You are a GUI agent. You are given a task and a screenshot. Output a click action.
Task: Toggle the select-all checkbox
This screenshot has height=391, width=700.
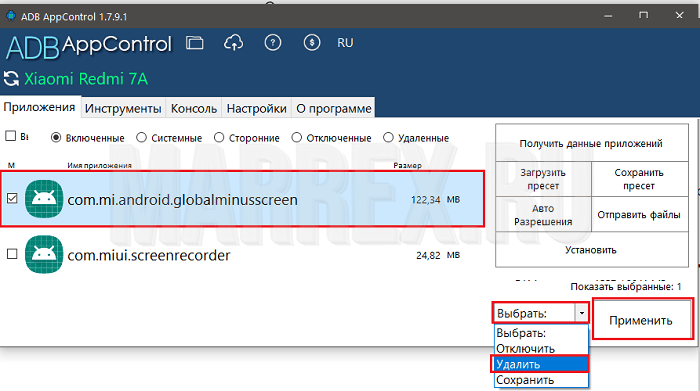pyautogui.click(x=11, y=136)
